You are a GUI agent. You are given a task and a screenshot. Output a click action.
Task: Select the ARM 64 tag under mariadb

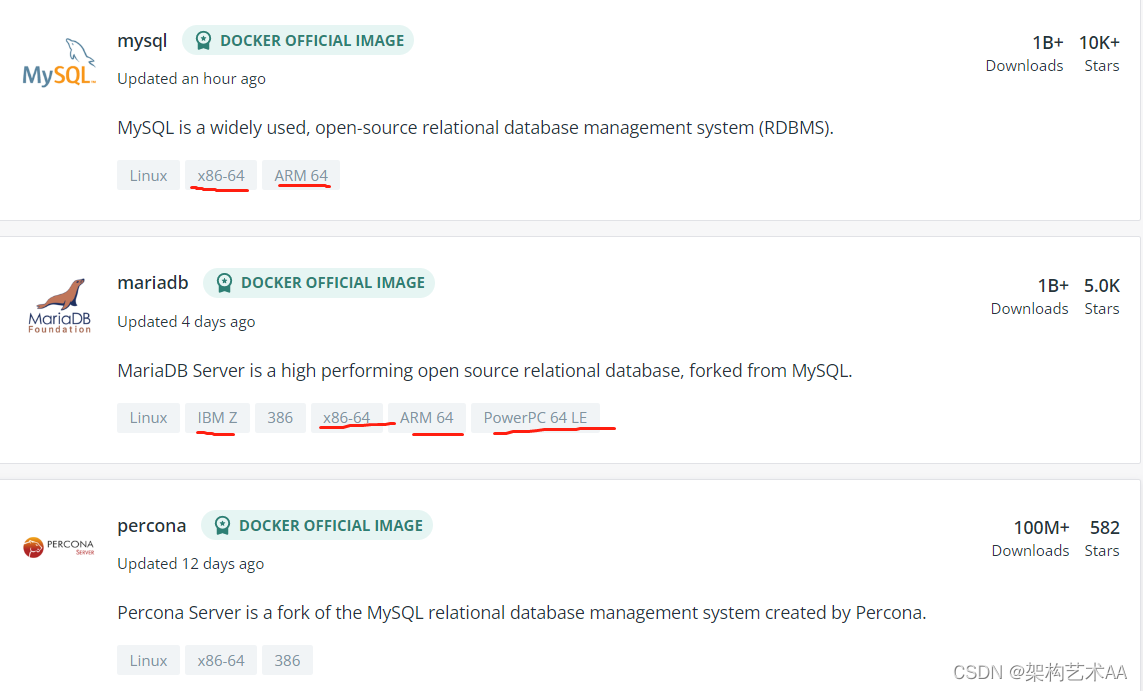coord(426,418)
